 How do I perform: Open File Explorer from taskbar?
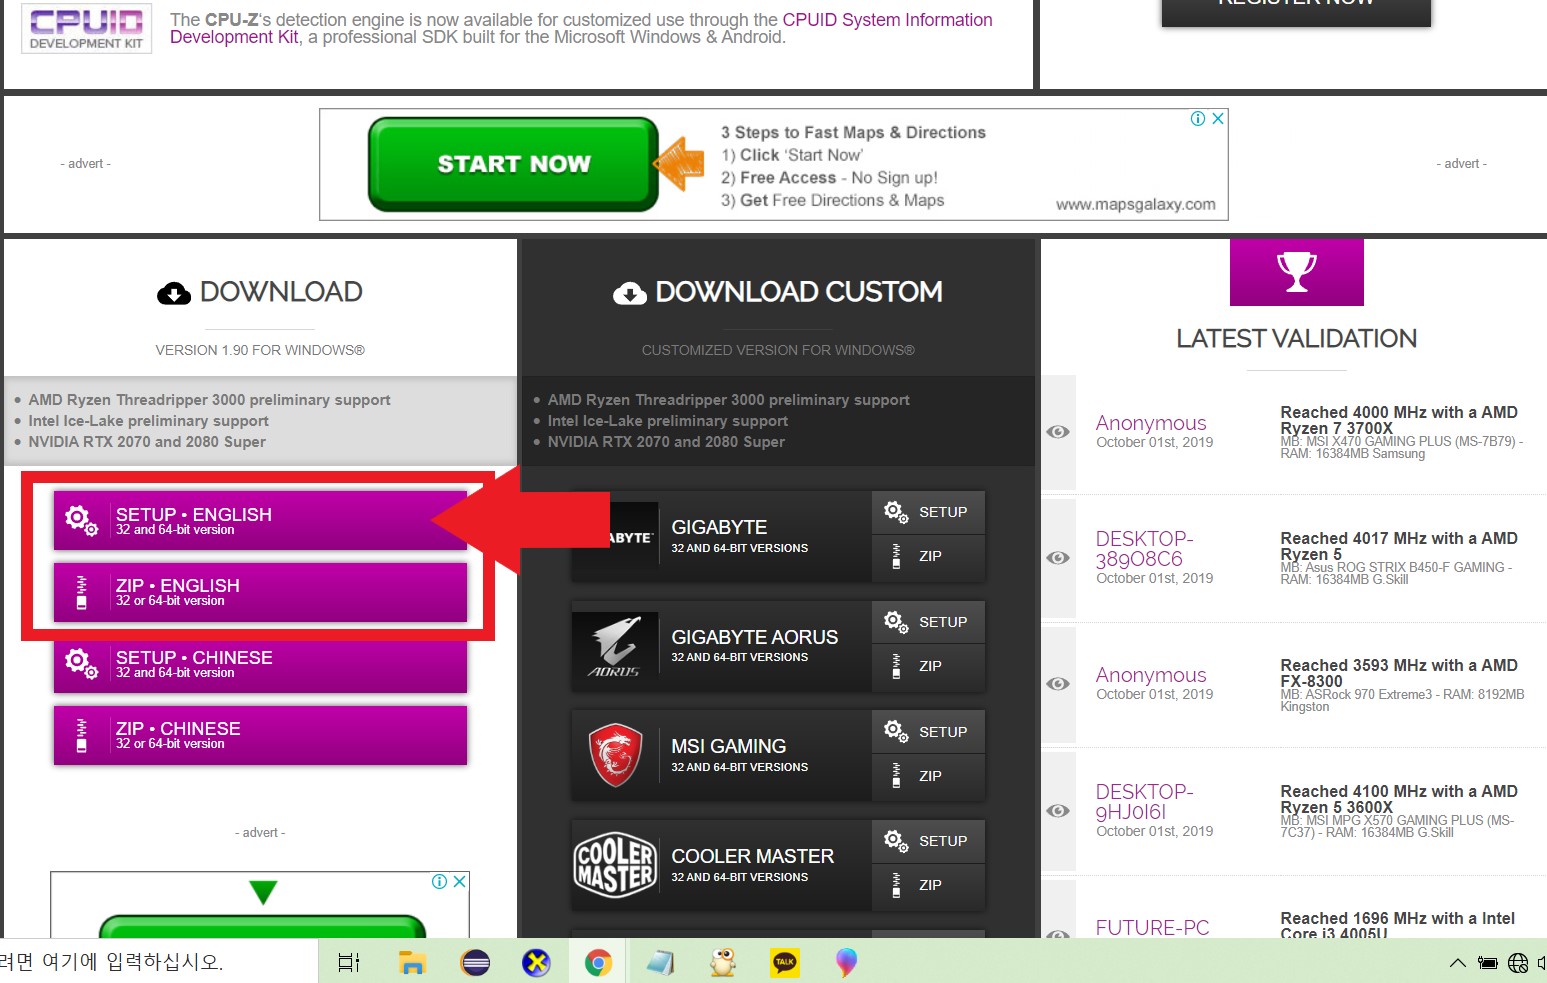[x=412, y=962]
